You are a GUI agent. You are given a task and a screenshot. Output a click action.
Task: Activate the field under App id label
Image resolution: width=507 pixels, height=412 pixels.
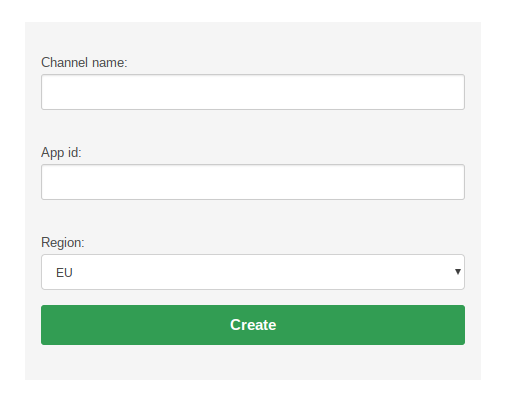click(253, 182)
